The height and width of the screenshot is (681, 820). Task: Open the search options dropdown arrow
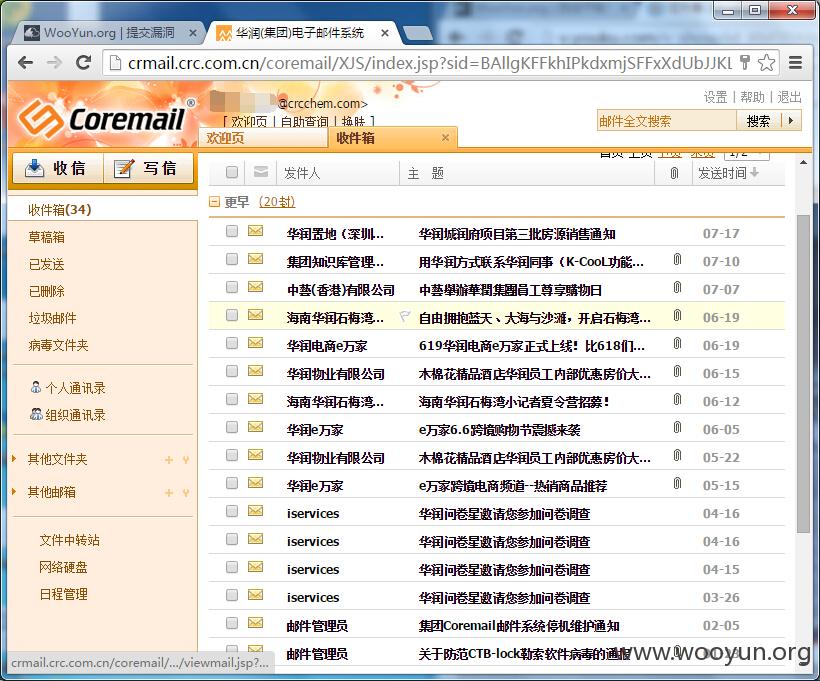[x=791, y=121]
